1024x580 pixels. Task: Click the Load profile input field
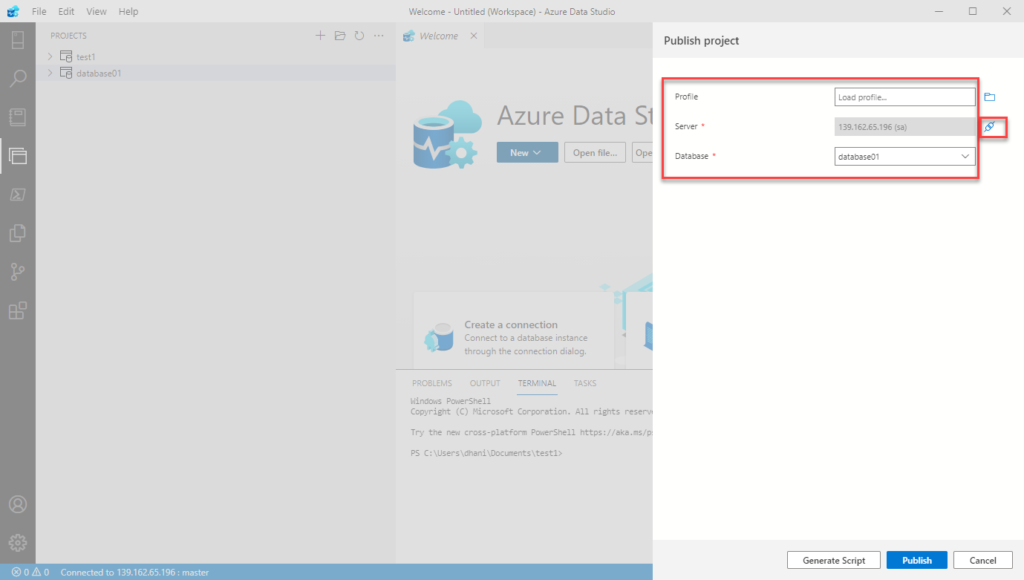tap(904, 97)
